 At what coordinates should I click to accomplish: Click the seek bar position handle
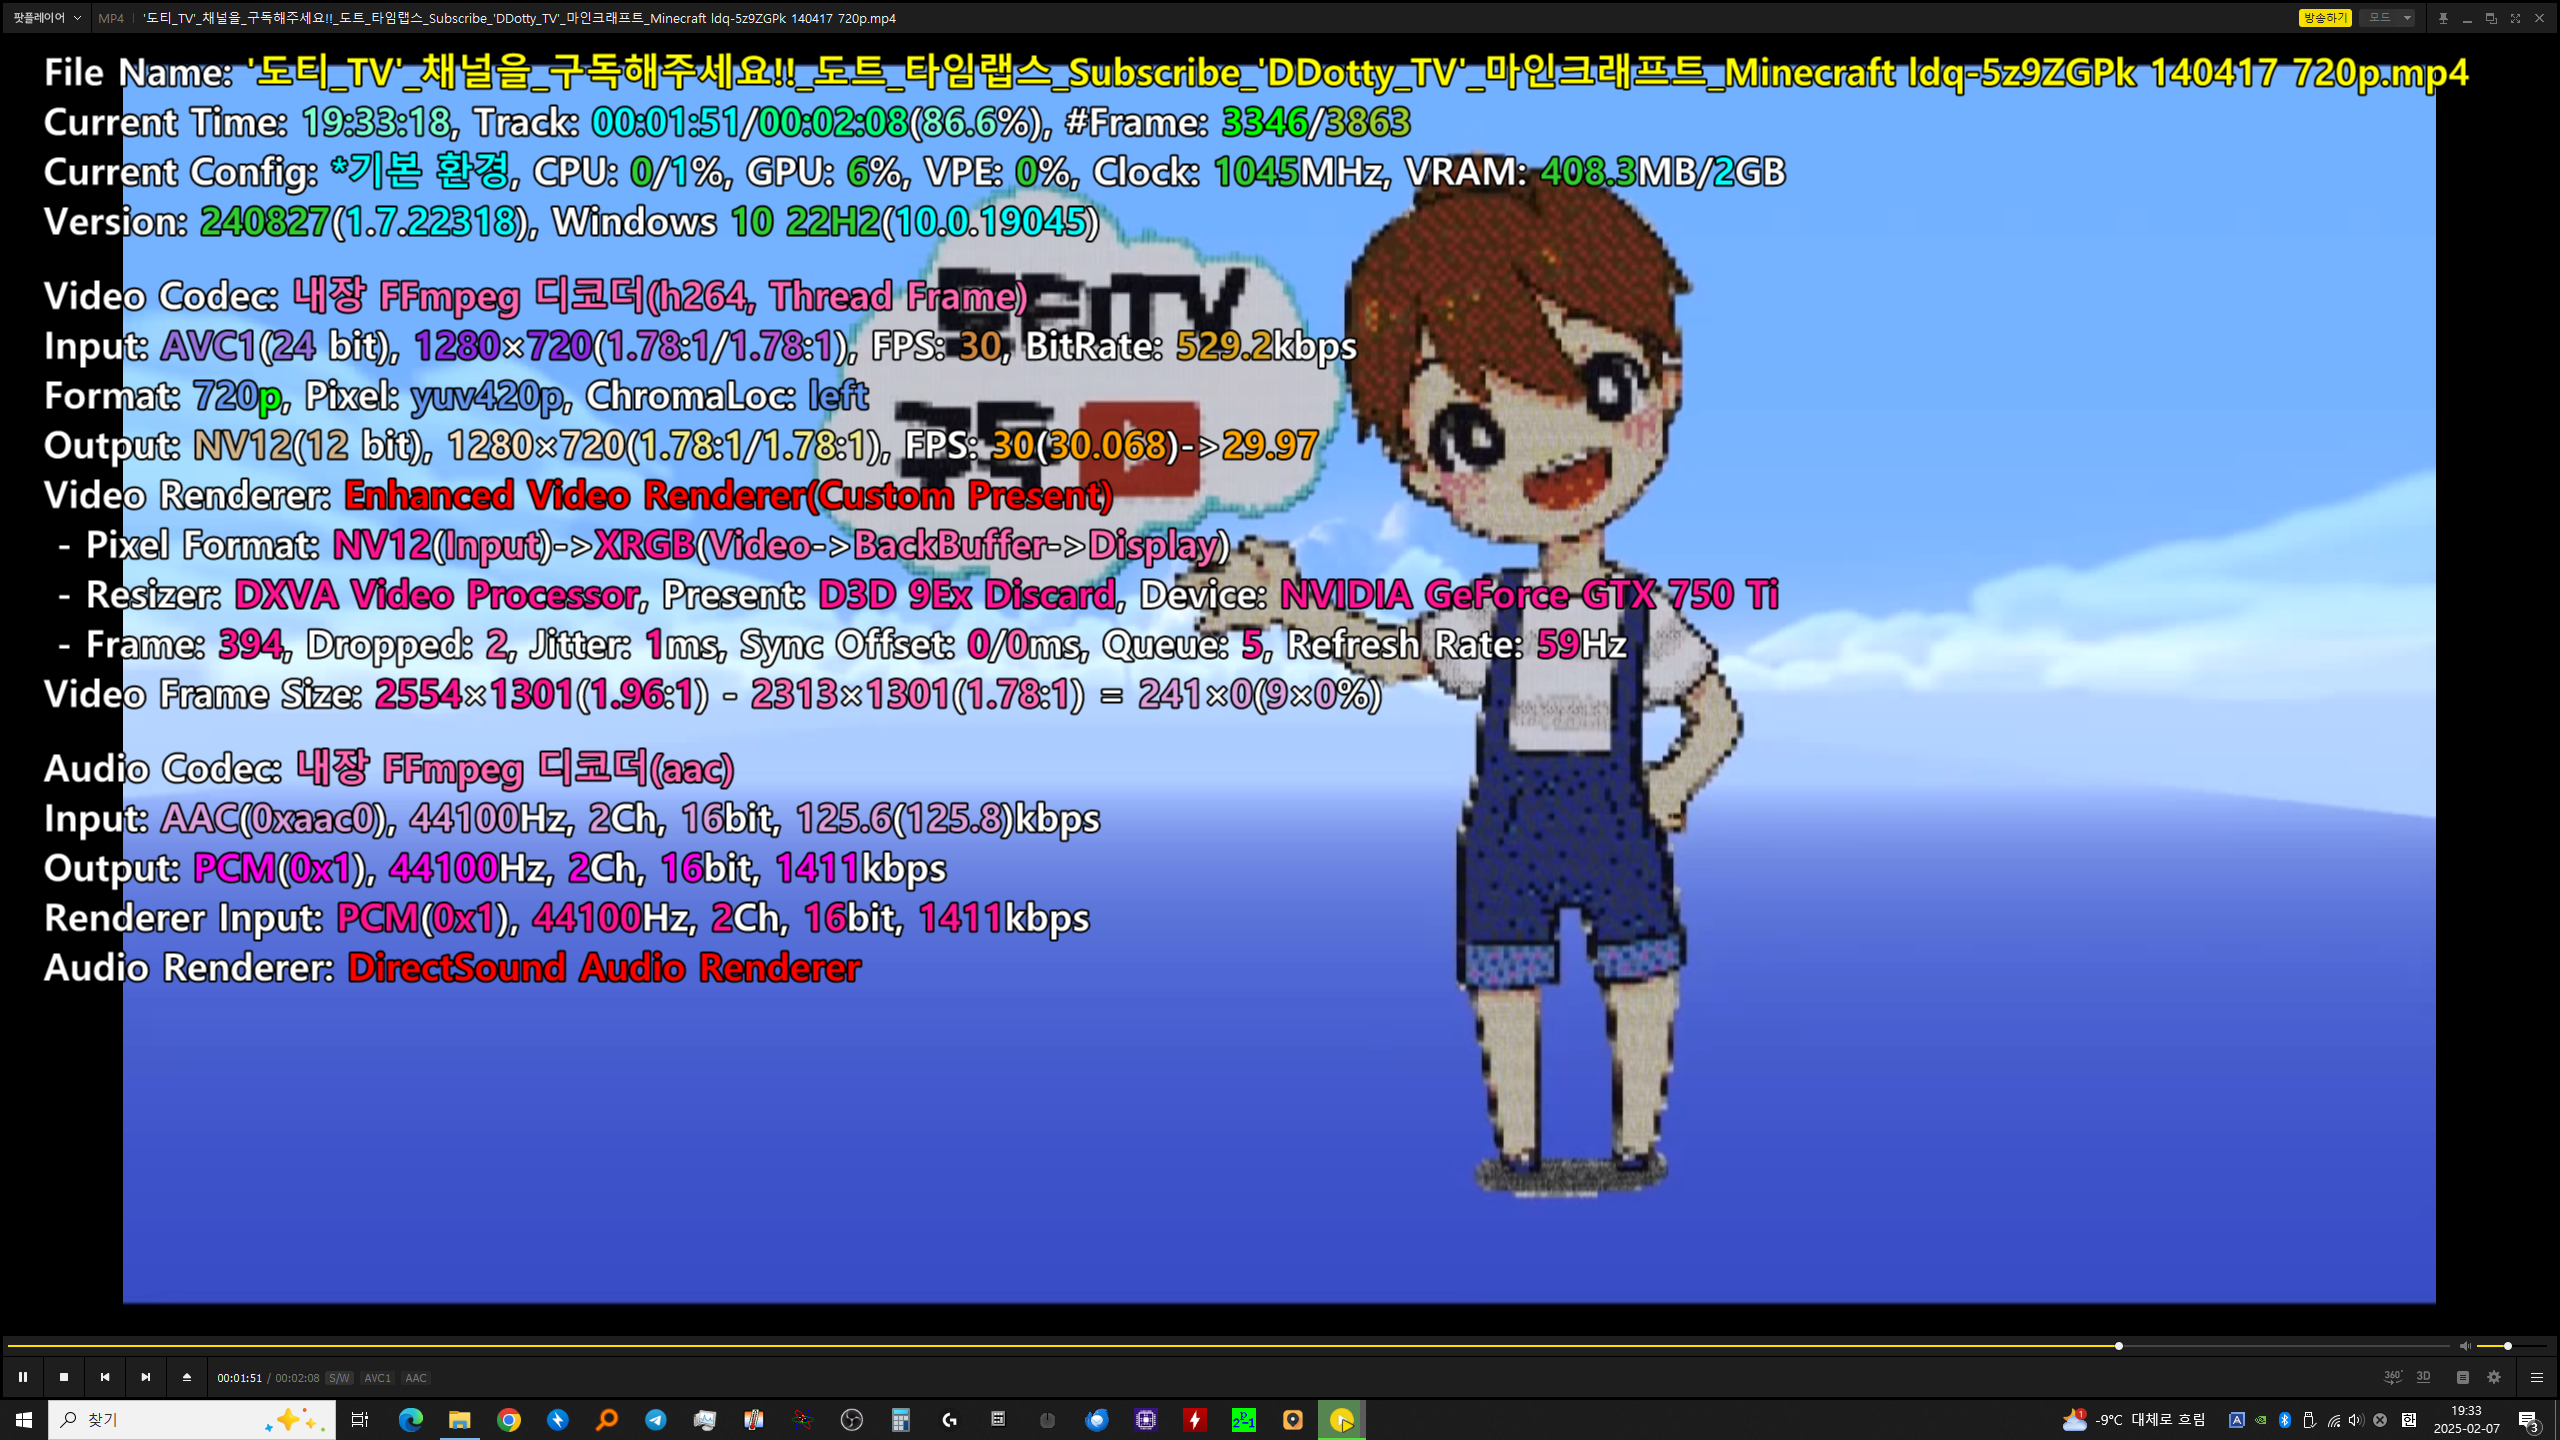coord(2119,1346)
